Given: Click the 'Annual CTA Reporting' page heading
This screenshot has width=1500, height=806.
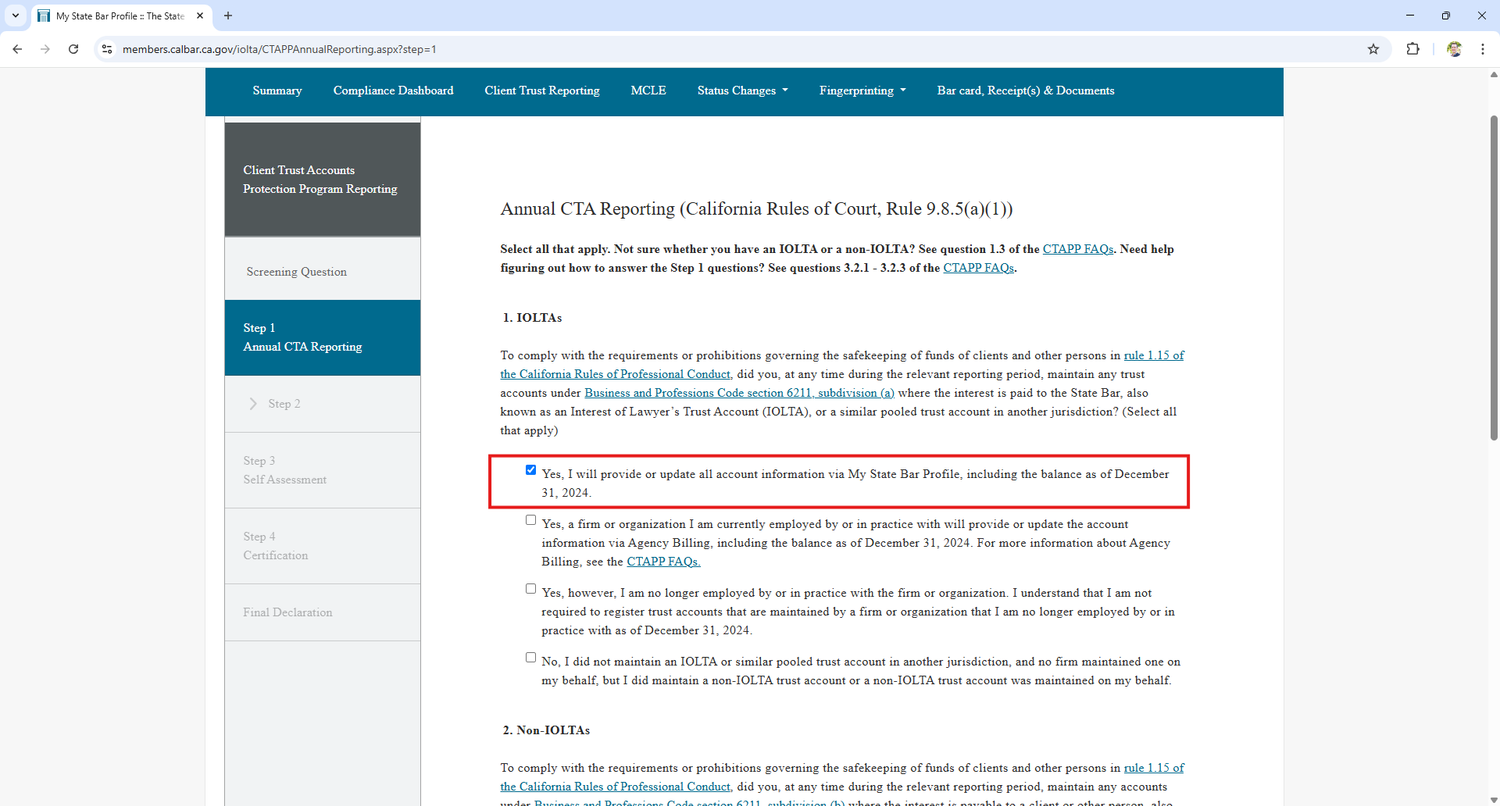Looking at the screenshot, I should click(757, 209).
